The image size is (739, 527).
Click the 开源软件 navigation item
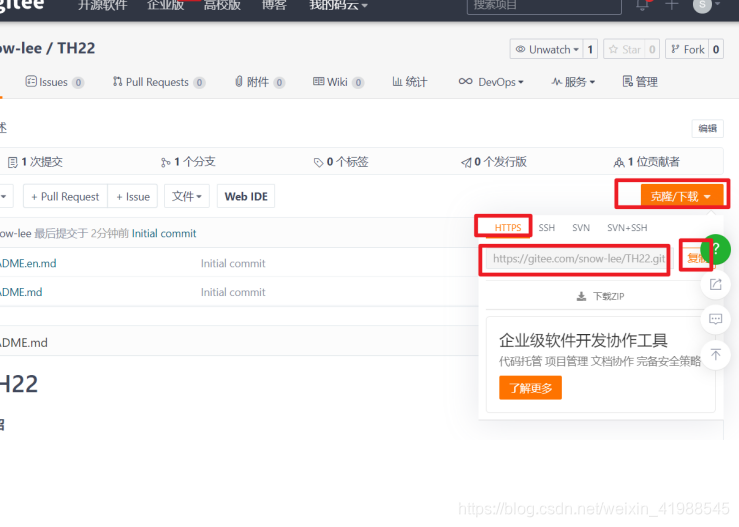pyautogui.click(x=102, y=6)
